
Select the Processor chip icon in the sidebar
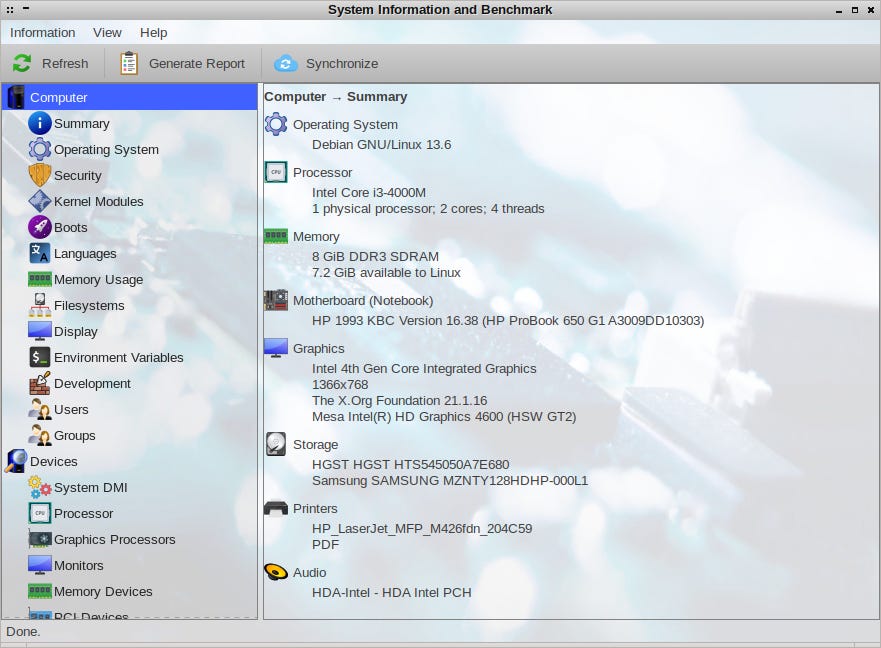point(40,513)
